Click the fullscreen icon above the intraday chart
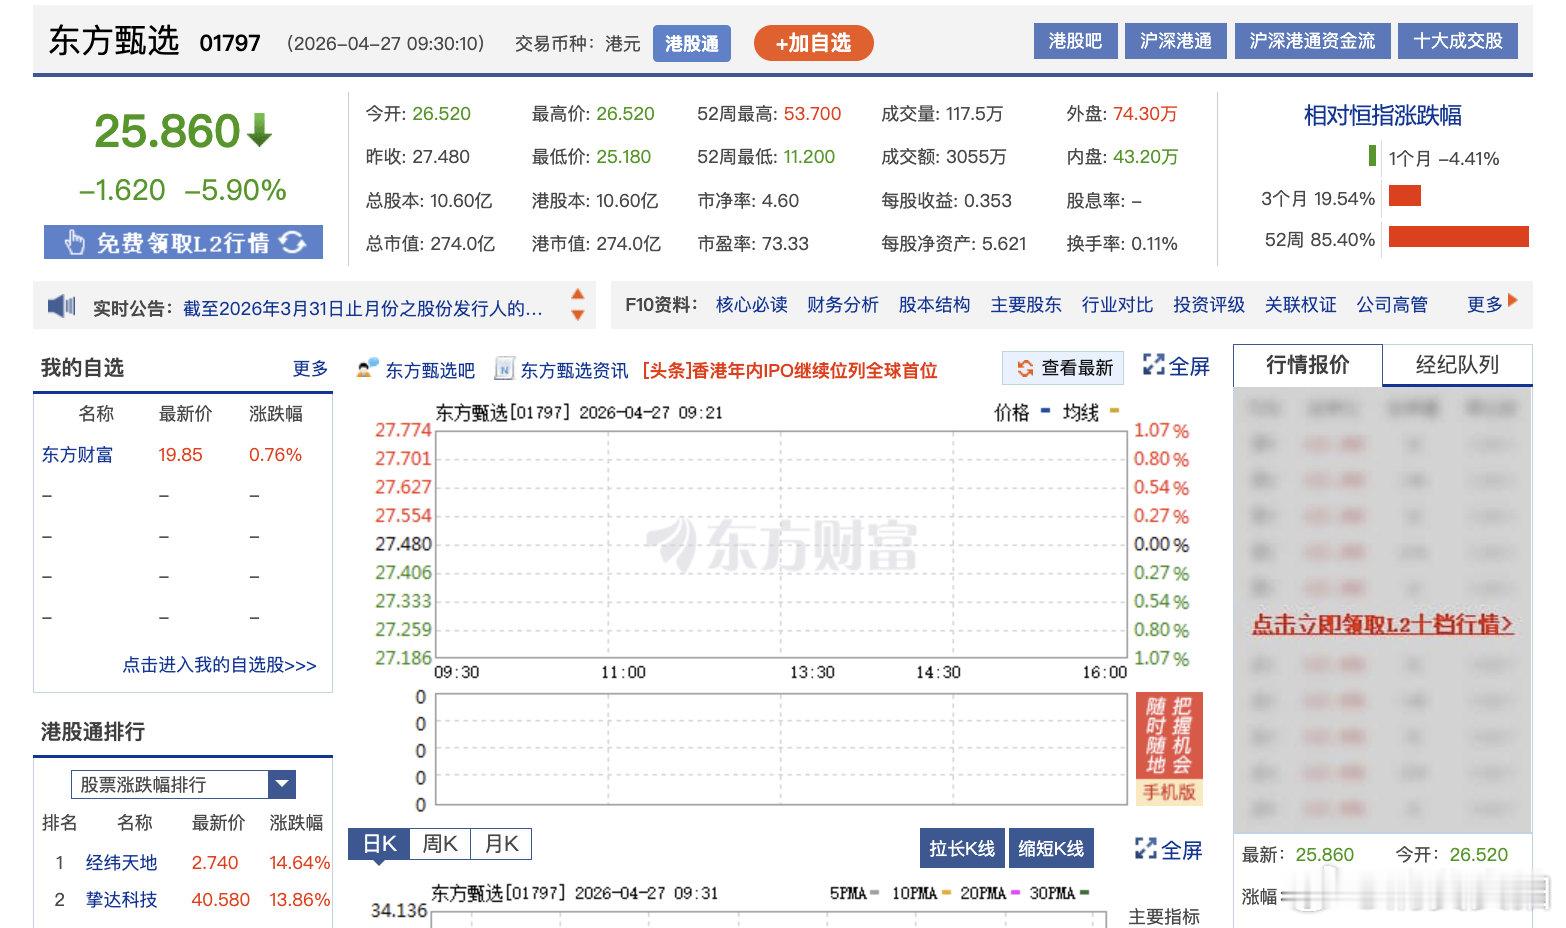 (1154, 367)
